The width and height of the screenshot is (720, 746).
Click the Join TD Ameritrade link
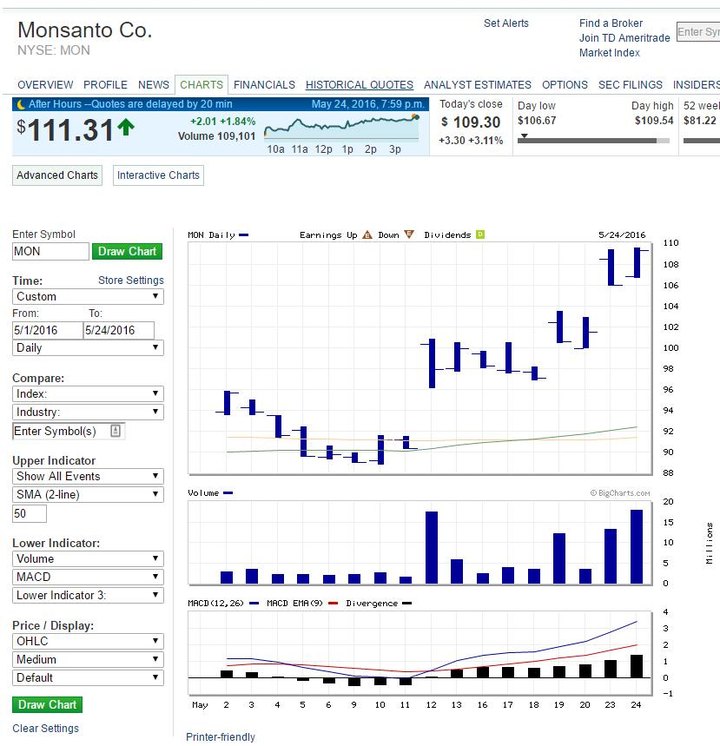pyautogui.click(x=624, y=38)
